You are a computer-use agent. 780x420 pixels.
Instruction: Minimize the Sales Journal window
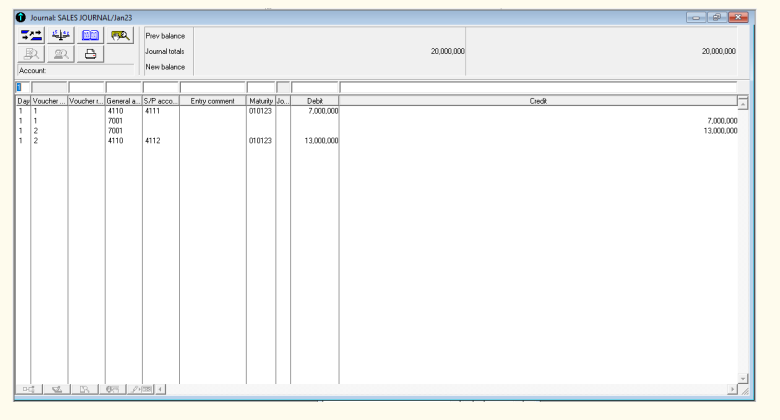tap(695, 17)
